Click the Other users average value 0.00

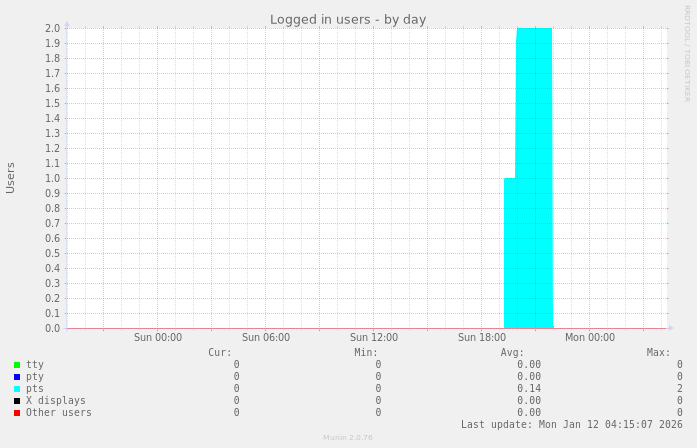pyautogui.click(x=529, y=413)
